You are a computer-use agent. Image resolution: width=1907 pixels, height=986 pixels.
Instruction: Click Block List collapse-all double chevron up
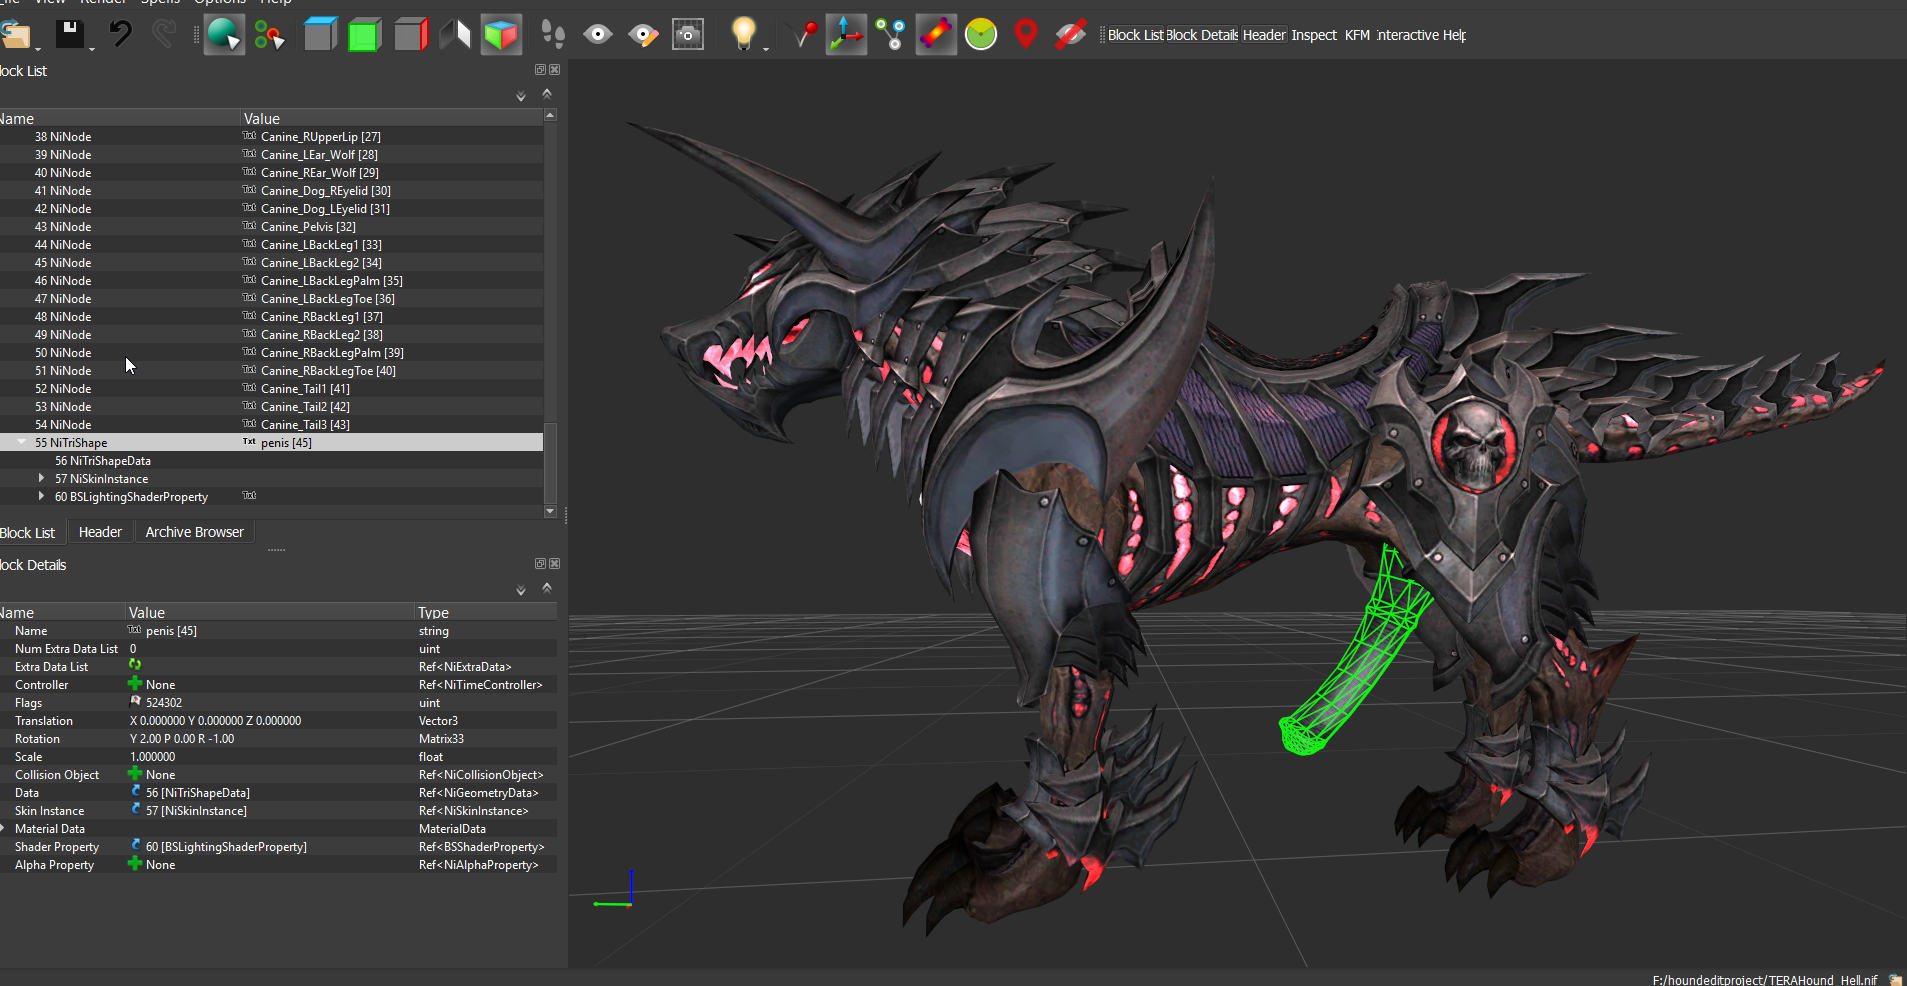coord(547,93)
